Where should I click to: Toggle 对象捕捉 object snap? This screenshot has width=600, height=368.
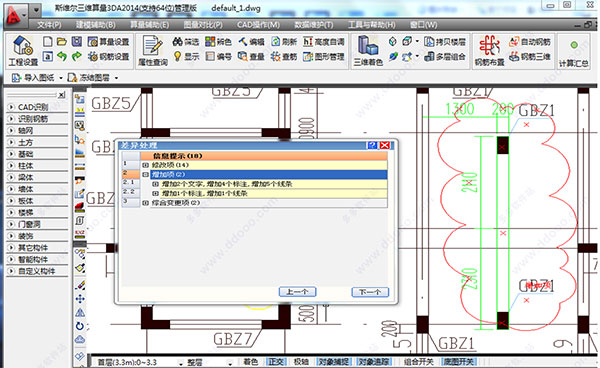333,361
